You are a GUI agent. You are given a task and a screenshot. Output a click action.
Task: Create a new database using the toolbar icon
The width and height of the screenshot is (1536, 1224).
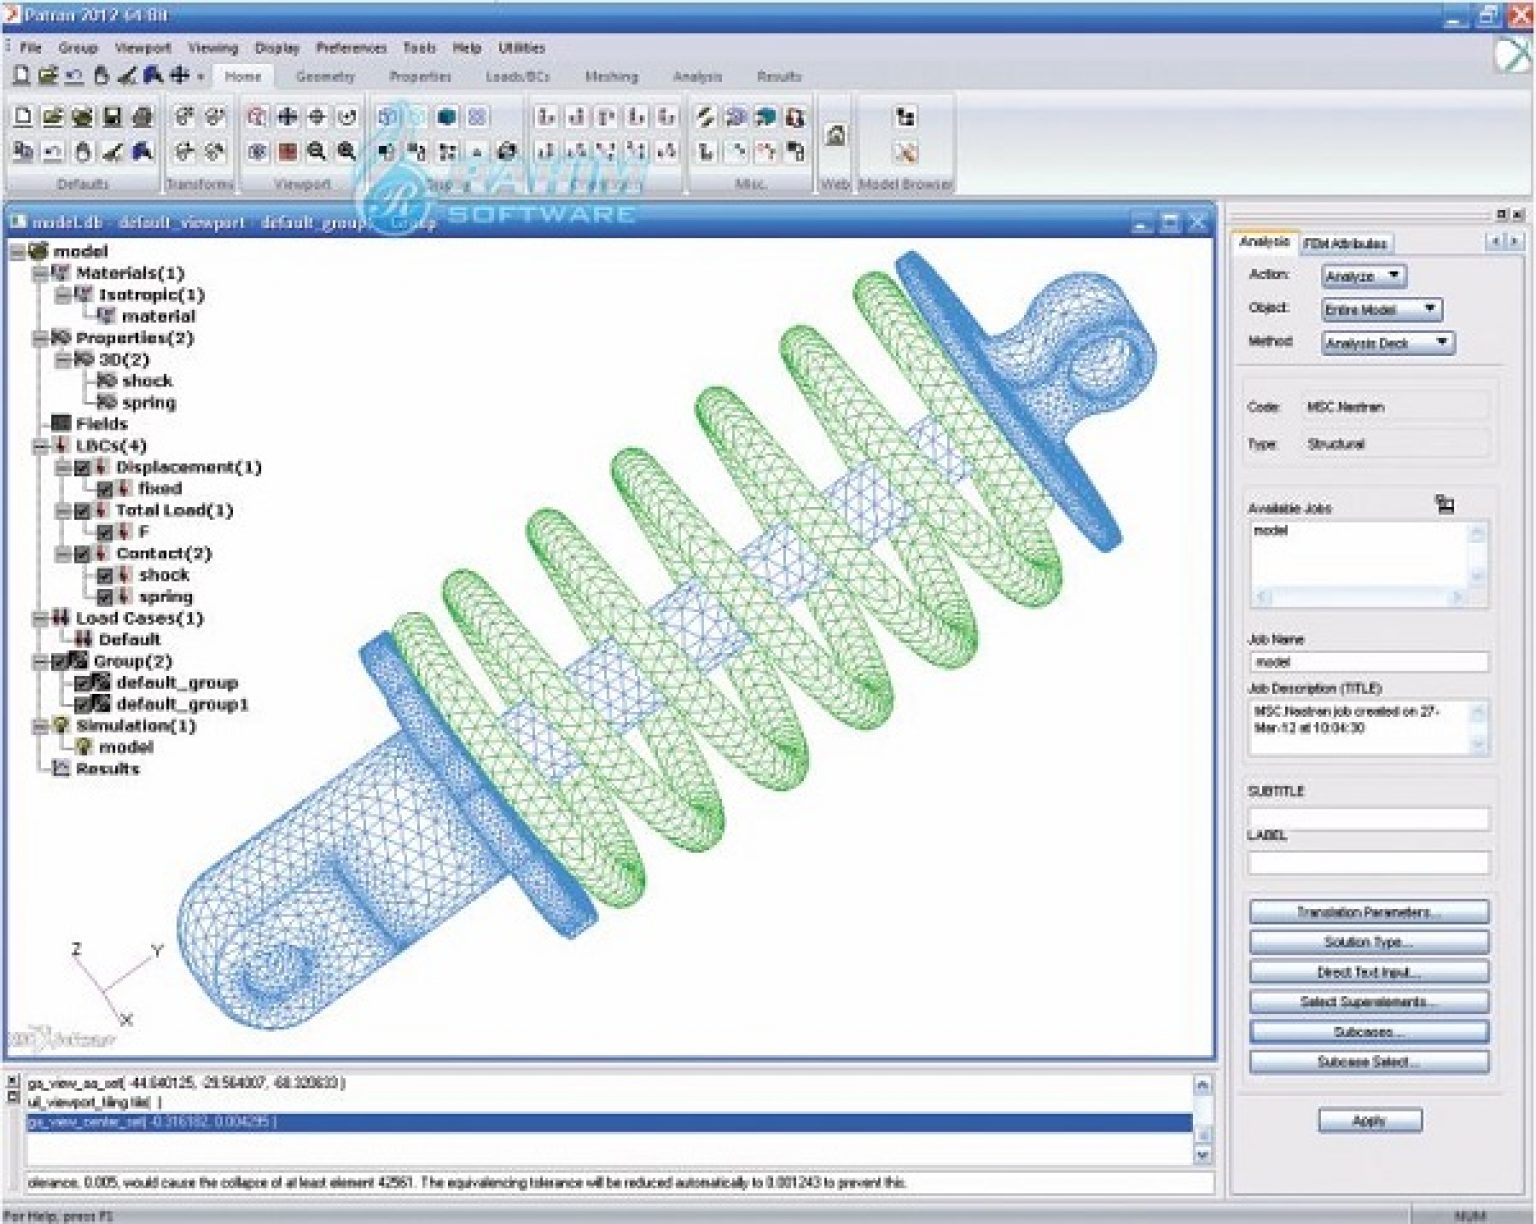click(x=25, y=117)
